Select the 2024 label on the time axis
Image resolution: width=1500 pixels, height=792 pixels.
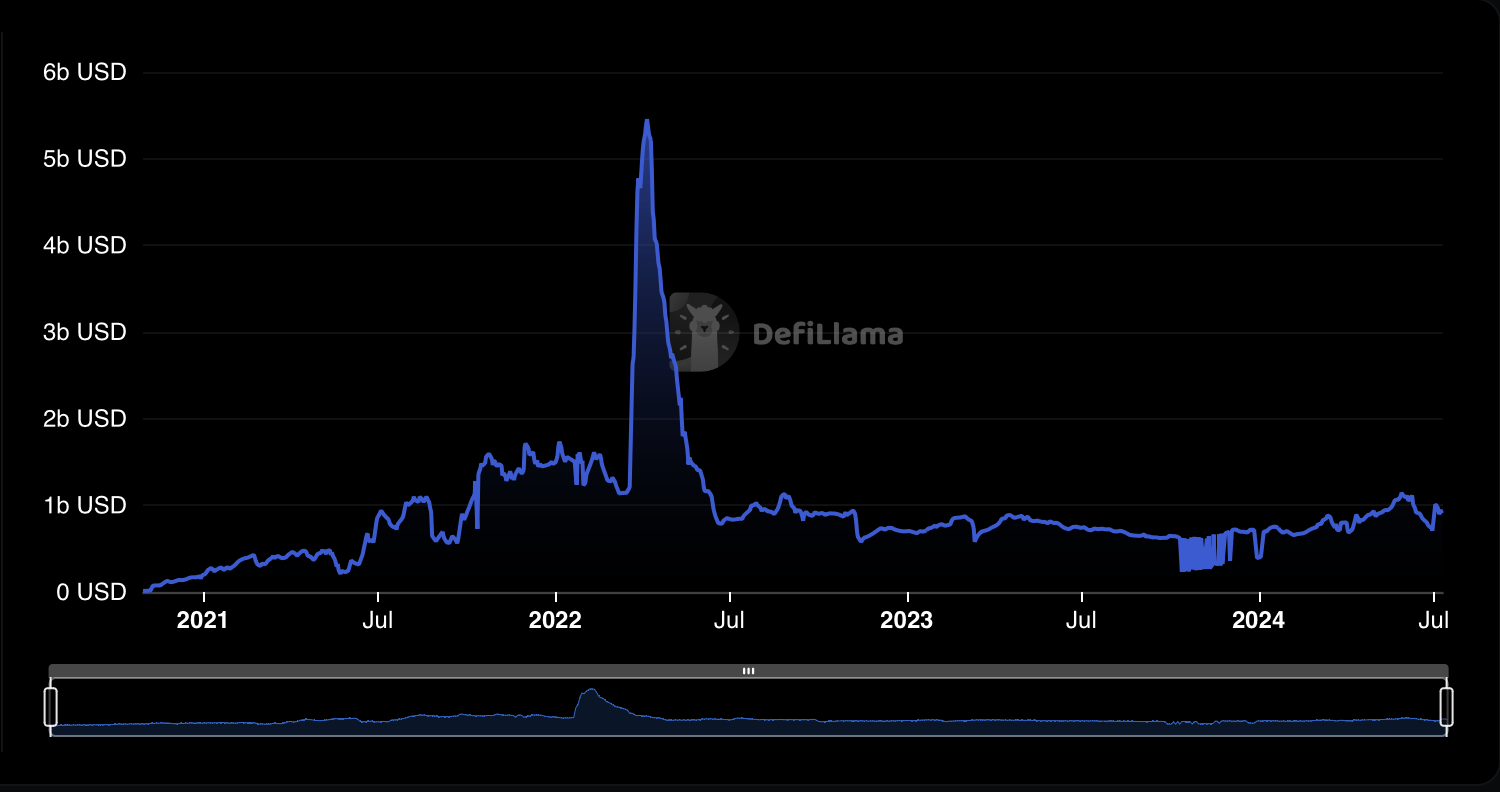[1258, 621]
